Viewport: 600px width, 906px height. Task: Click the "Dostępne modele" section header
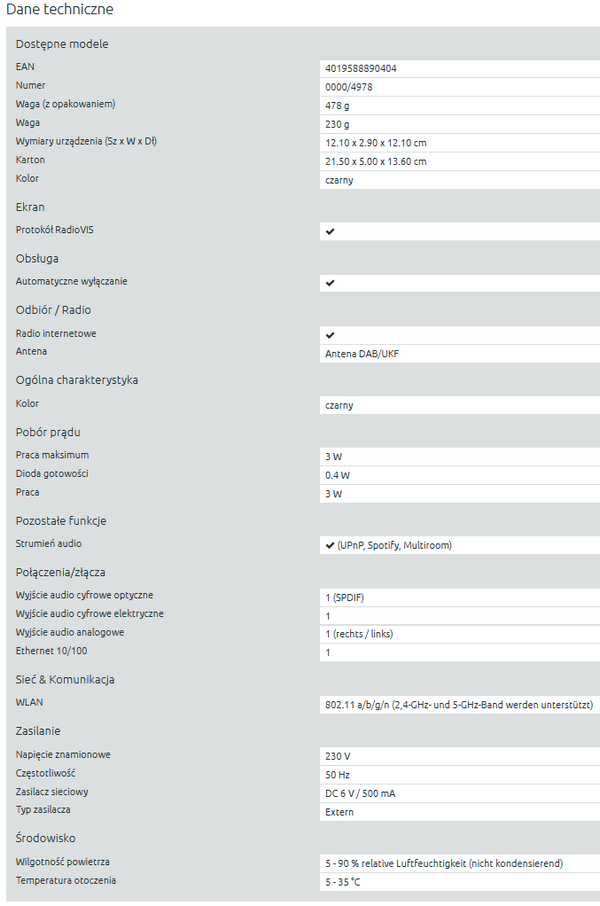pos(62,44)
